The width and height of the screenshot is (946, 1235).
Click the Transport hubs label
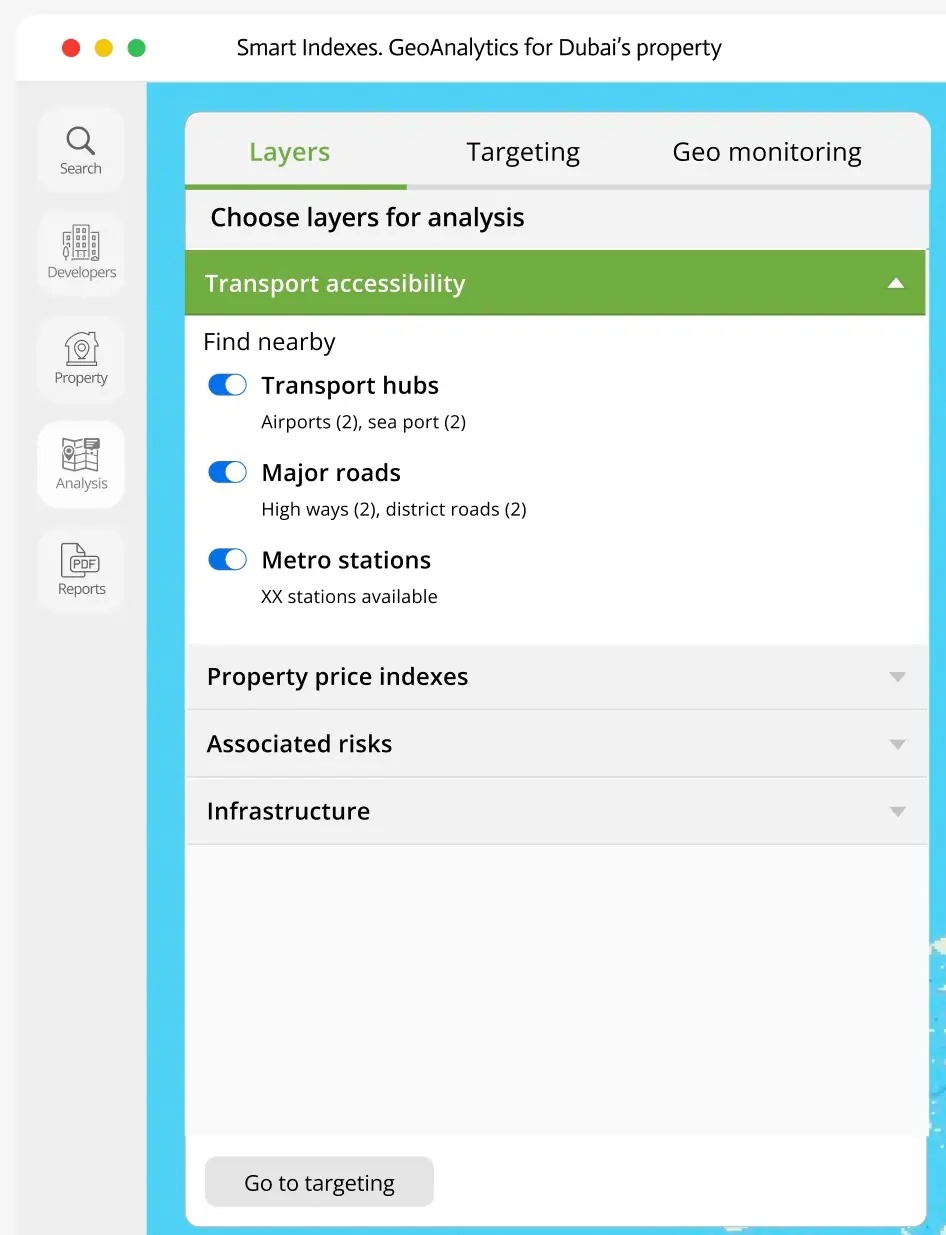coord(350,386)
